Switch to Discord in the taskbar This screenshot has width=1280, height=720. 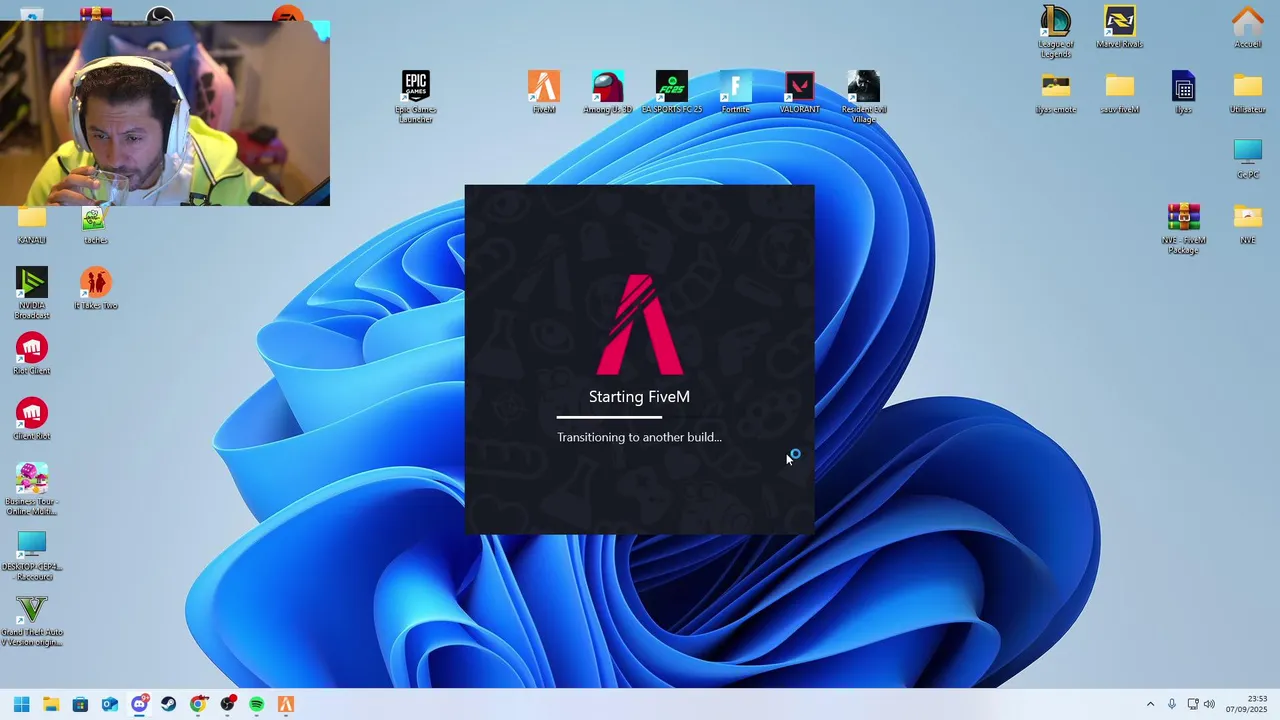139,704
